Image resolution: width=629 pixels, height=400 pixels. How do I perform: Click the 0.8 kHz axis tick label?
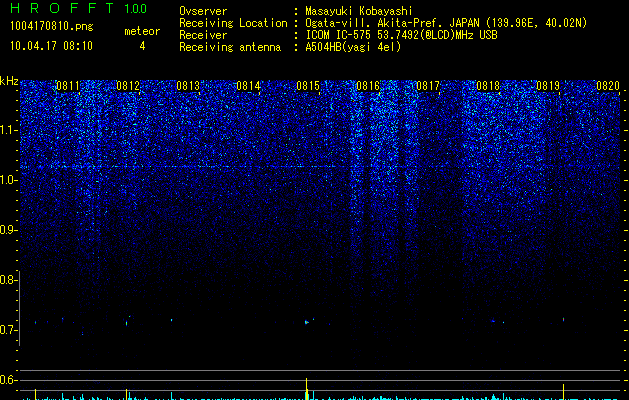(8, 280)
